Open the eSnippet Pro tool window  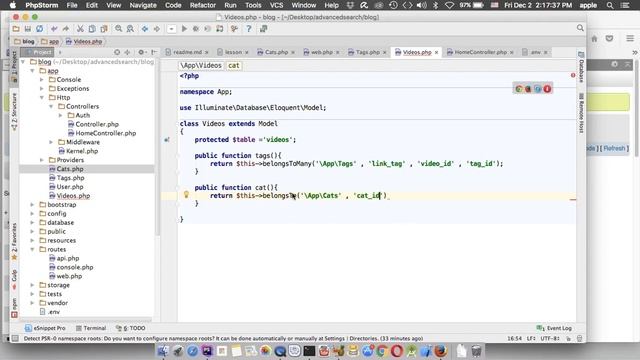(x=45, y=328)
